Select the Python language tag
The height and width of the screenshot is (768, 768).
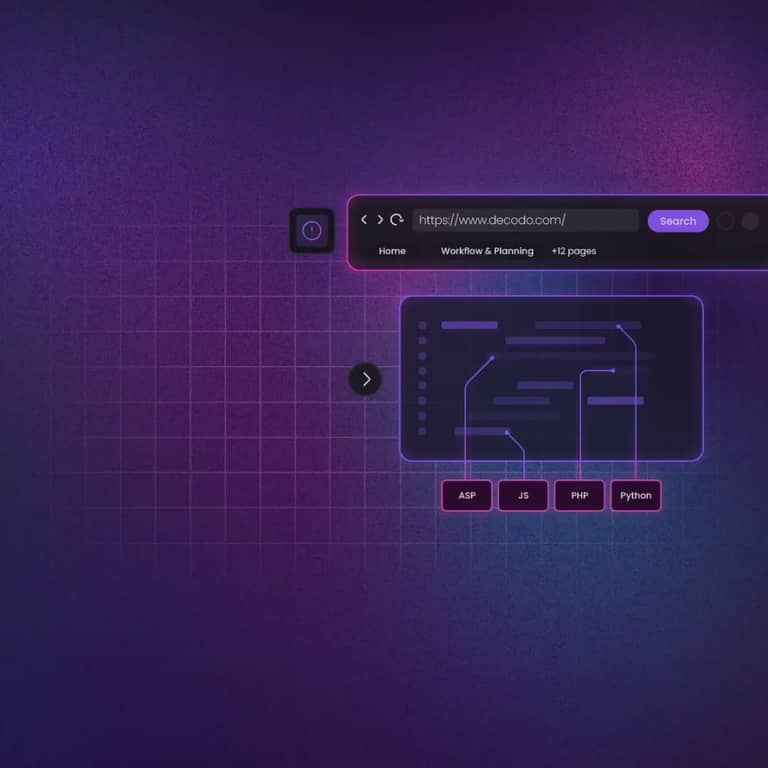click(x=636, y=495)
